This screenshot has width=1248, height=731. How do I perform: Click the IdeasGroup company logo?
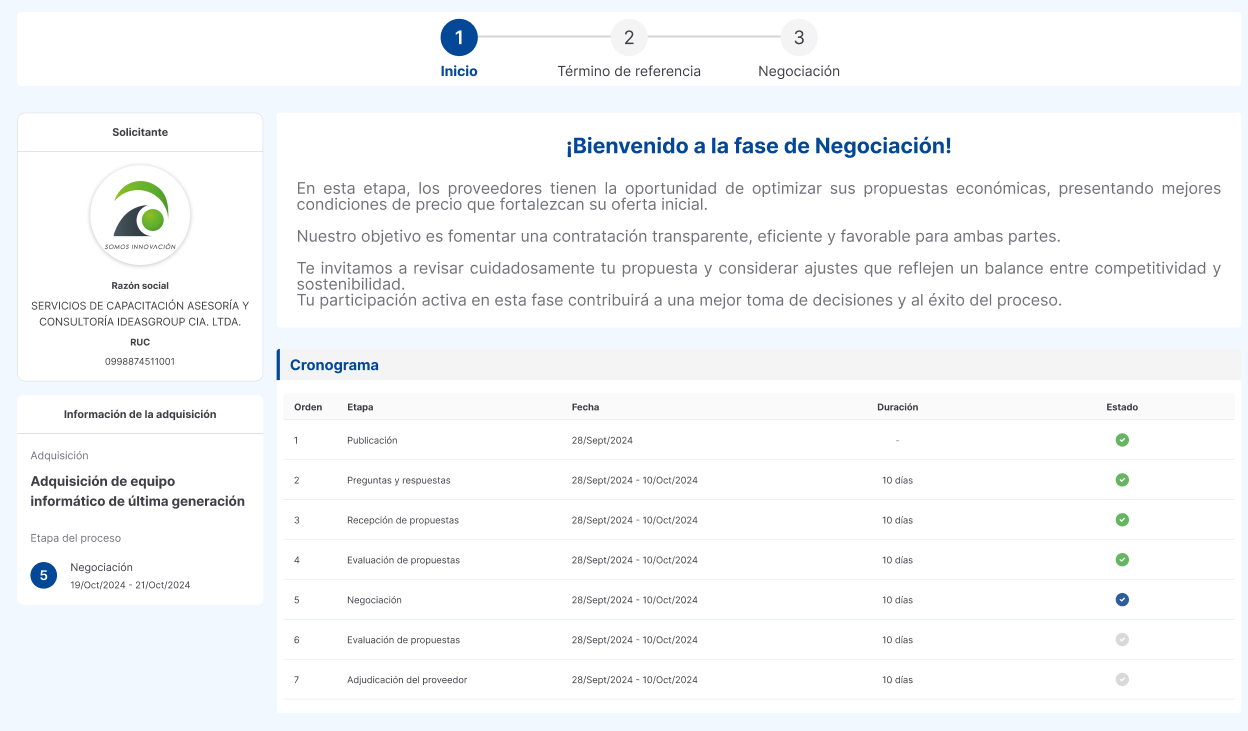coord(140,215)
